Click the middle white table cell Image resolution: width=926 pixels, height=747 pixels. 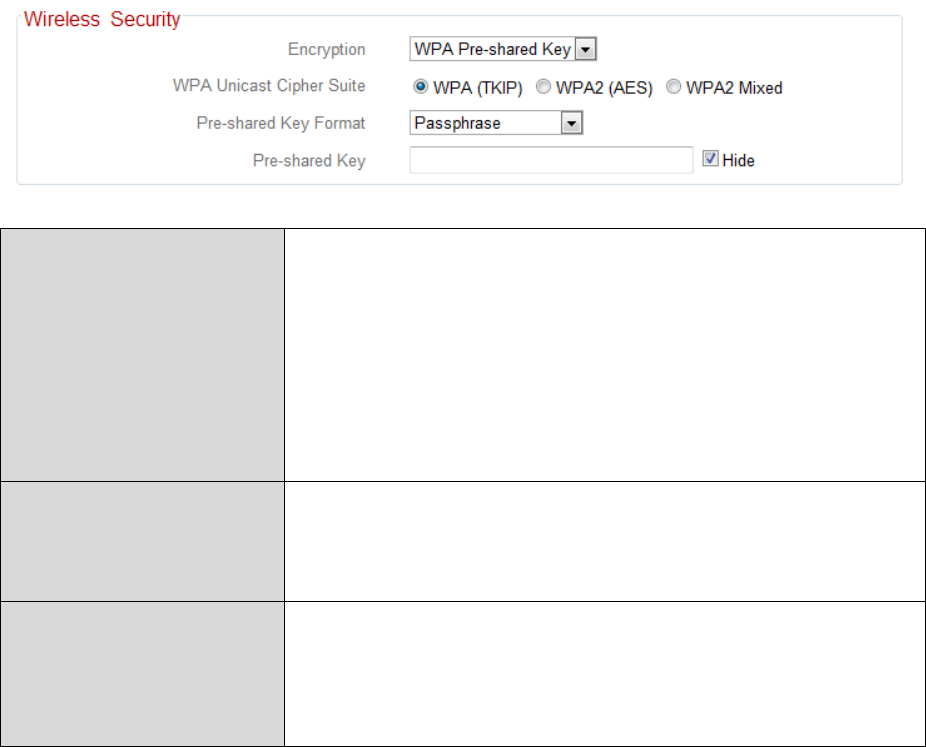(603, 541)
